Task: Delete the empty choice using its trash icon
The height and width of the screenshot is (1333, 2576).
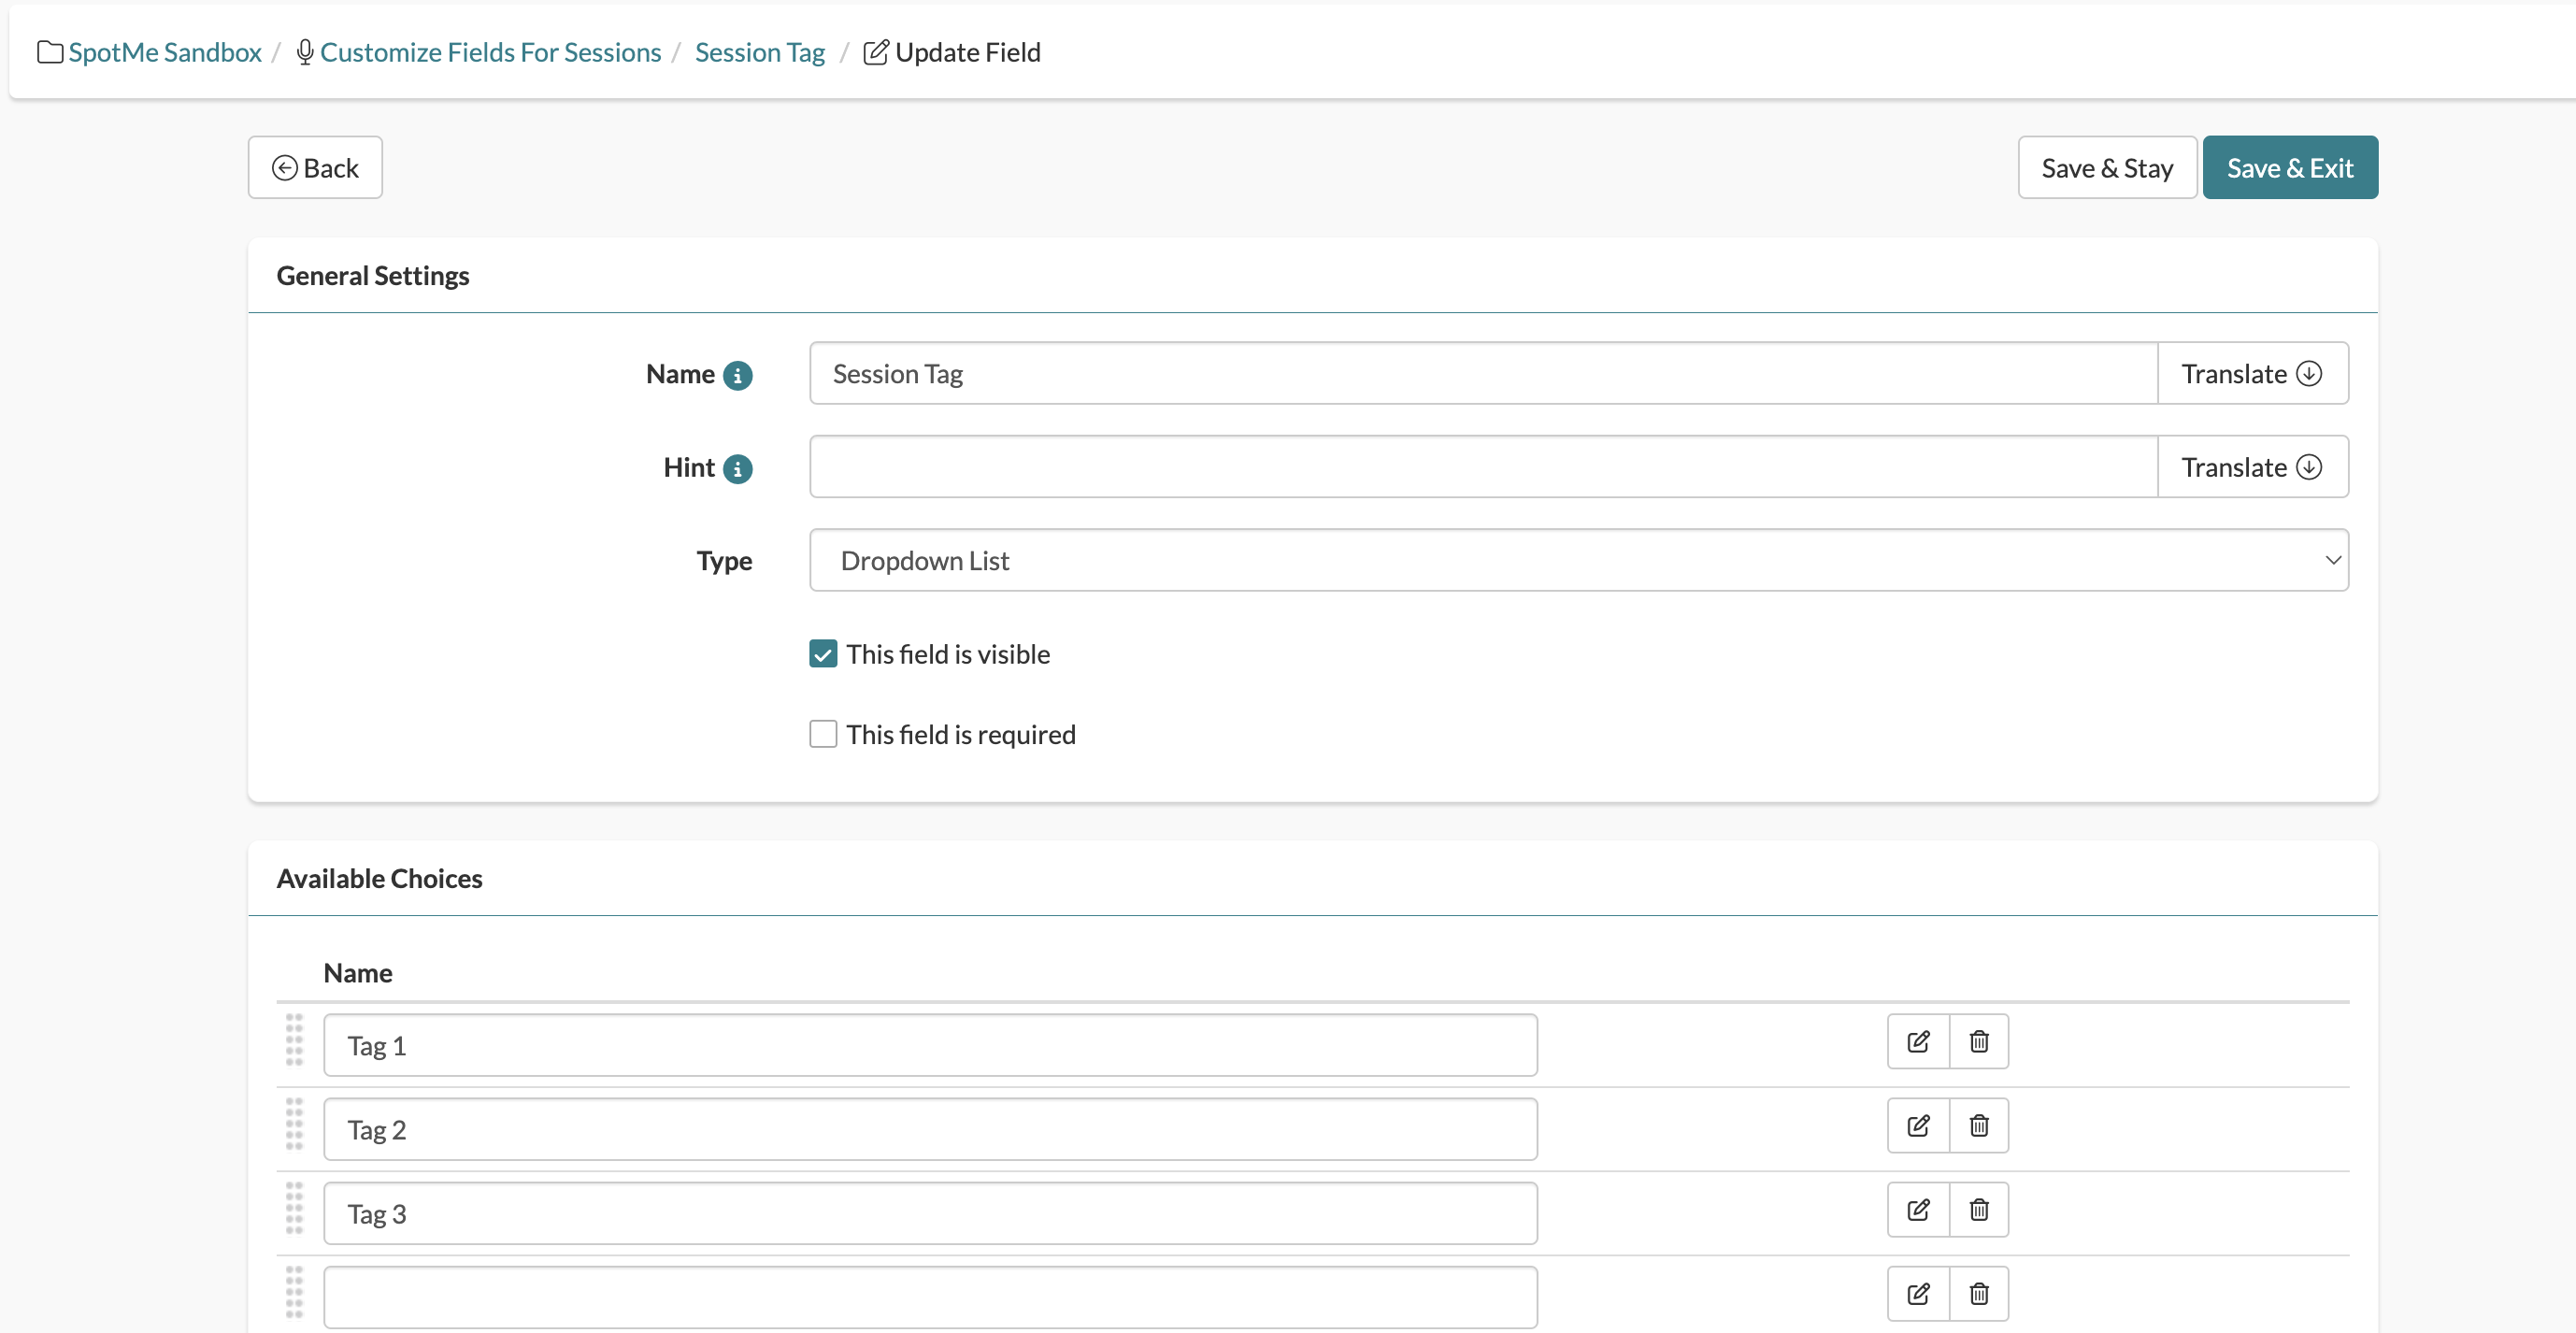Action: (1979, 1293)
